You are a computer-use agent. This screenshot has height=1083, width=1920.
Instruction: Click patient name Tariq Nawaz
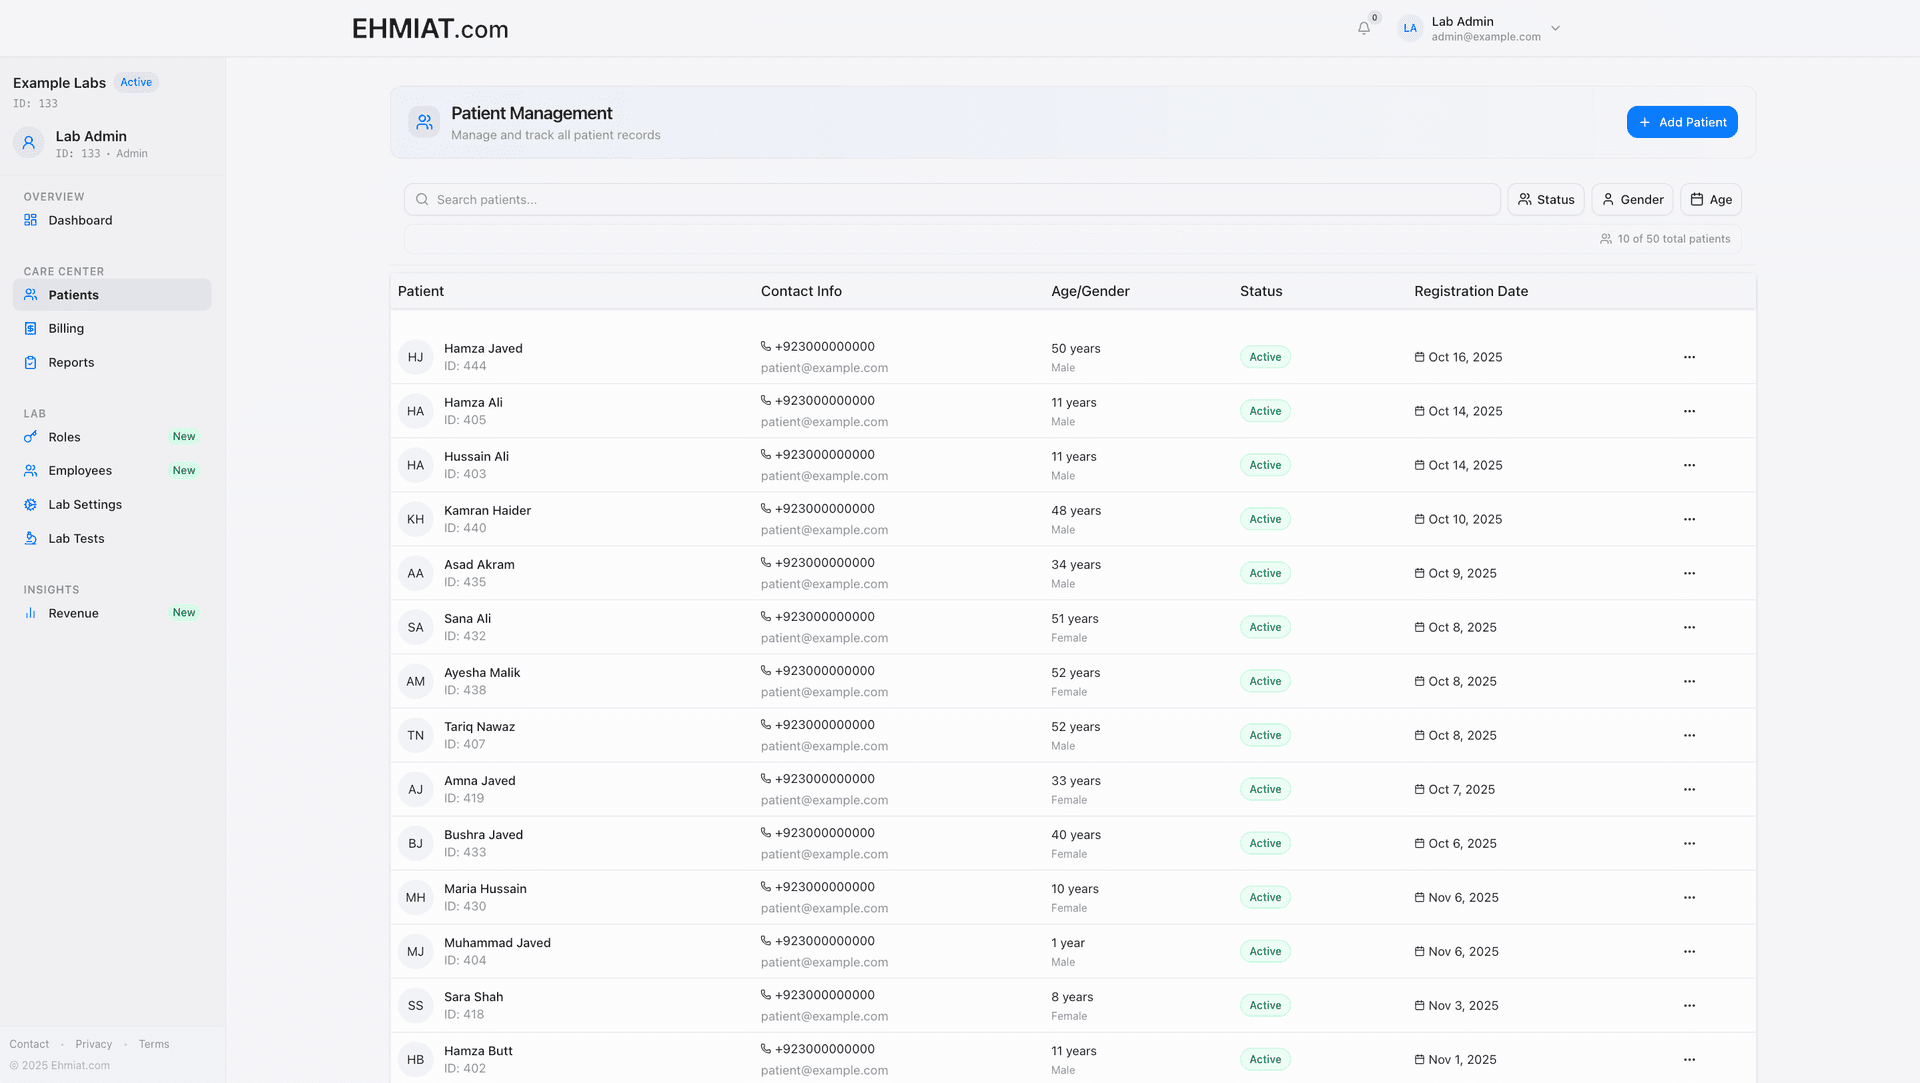(479, 727)
